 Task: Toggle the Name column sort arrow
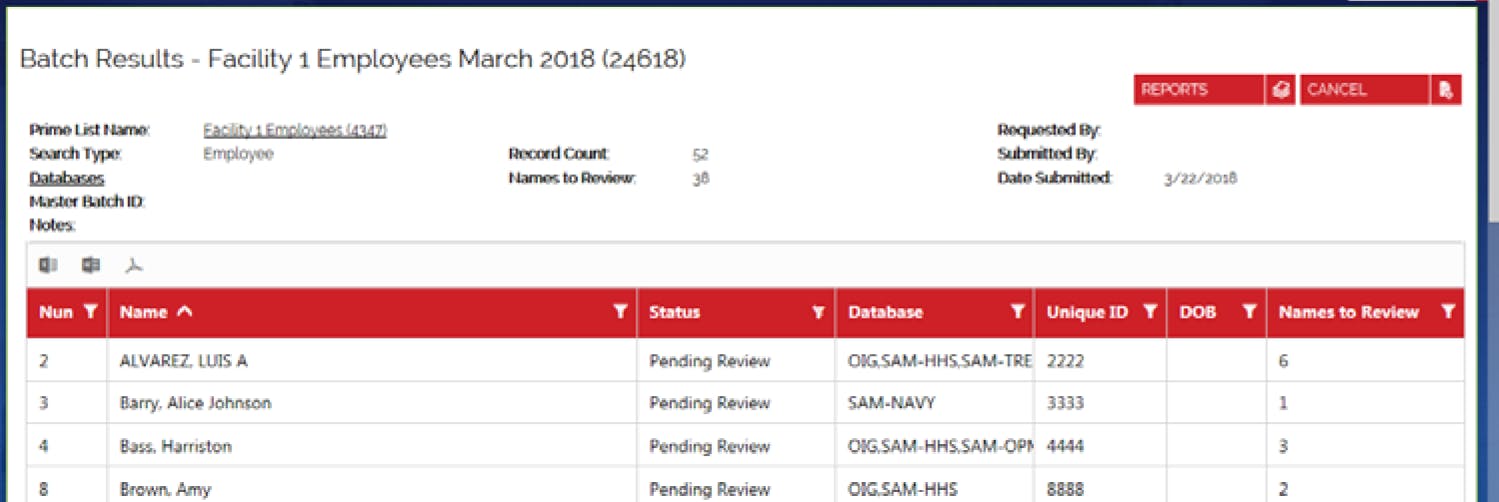click(183, 312)
